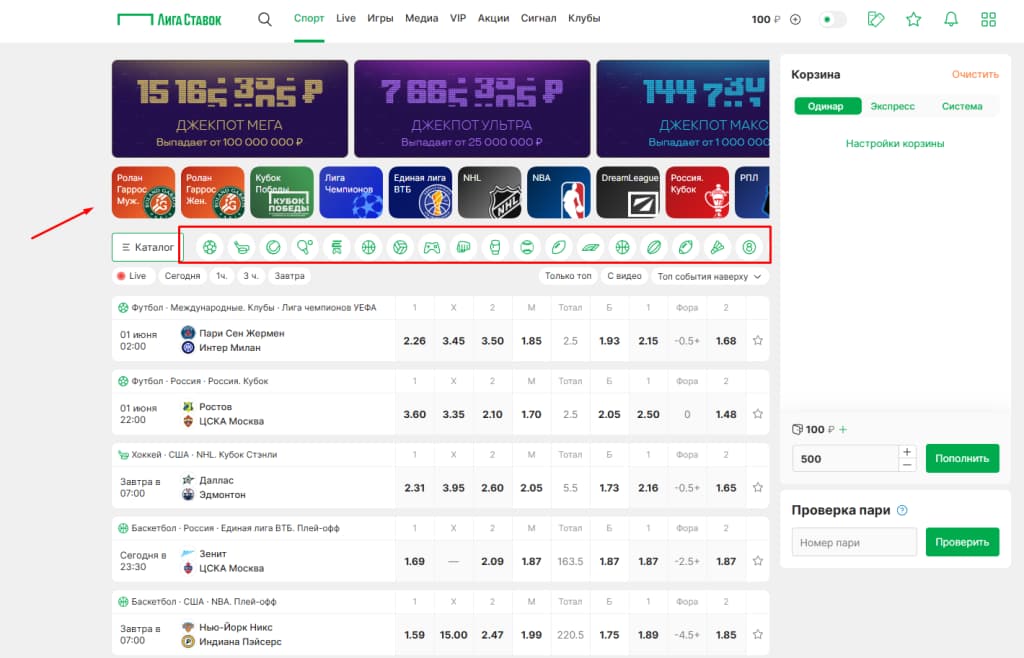Select the table tennis paddle icon

(x=305, y=247)
